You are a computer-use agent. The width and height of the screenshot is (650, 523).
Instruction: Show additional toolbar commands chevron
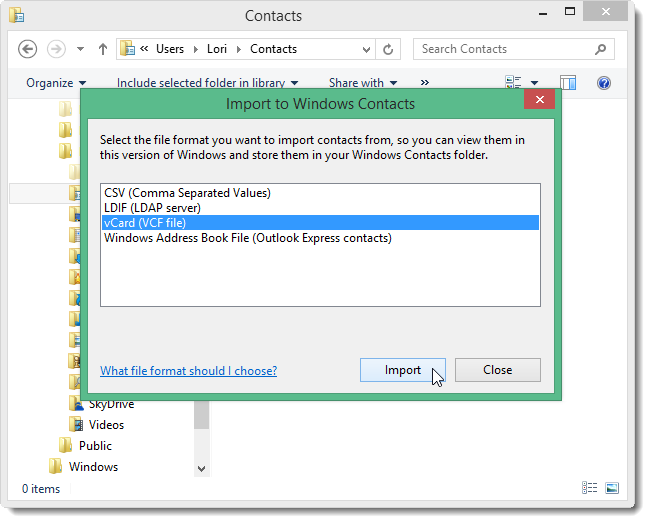point(424,82)
